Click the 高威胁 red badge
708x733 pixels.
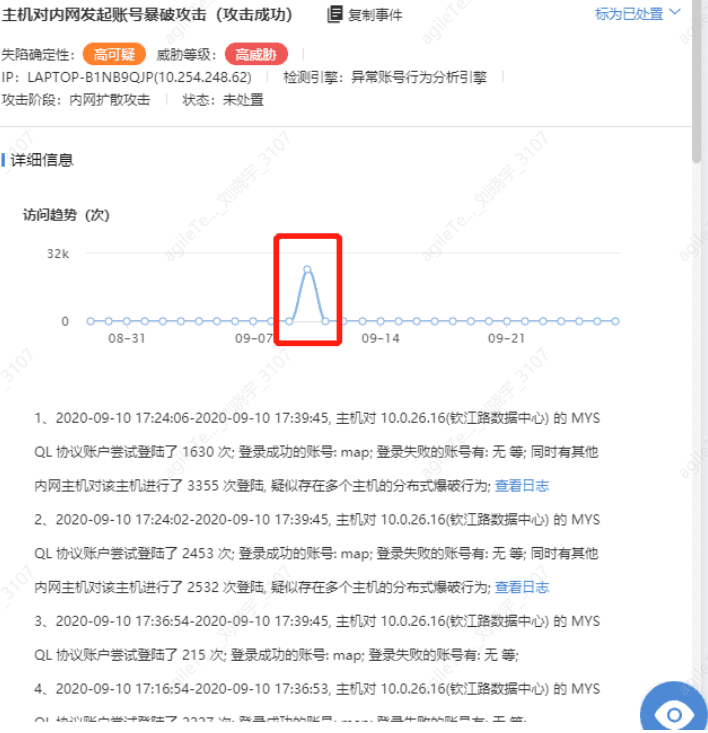coord(256,54)
